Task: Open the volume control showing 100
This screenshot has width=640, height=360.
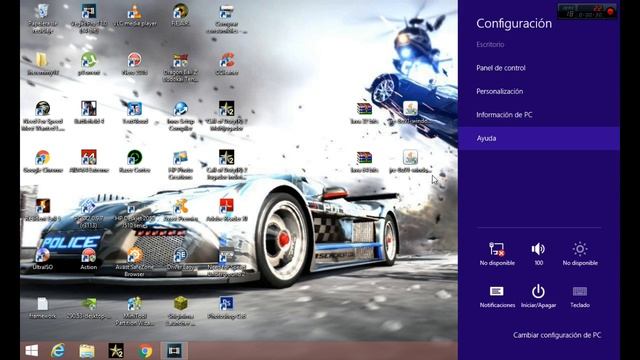Action: click(x=538, y=253)
